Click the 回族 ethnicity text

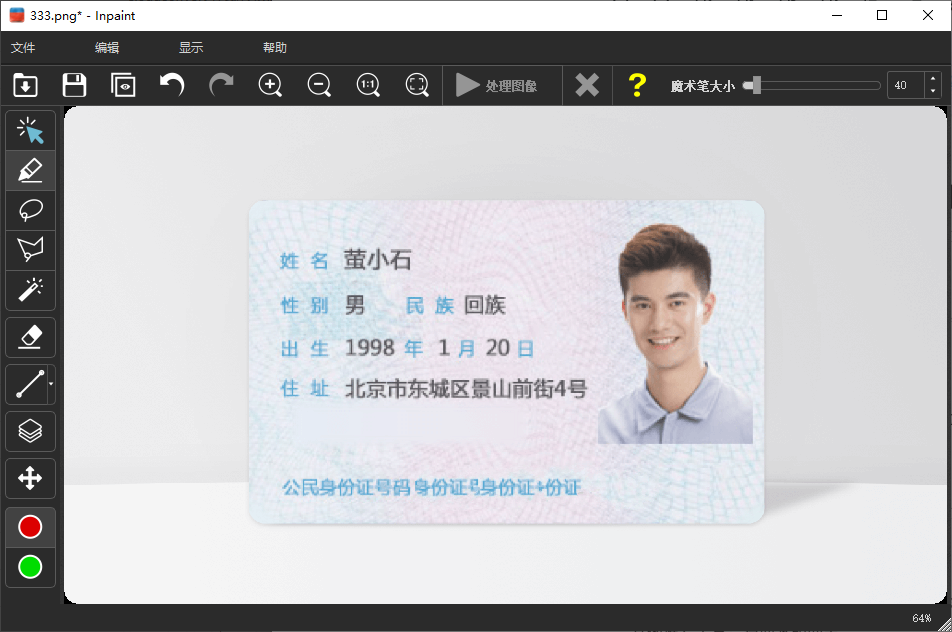[x=484, y=305]
